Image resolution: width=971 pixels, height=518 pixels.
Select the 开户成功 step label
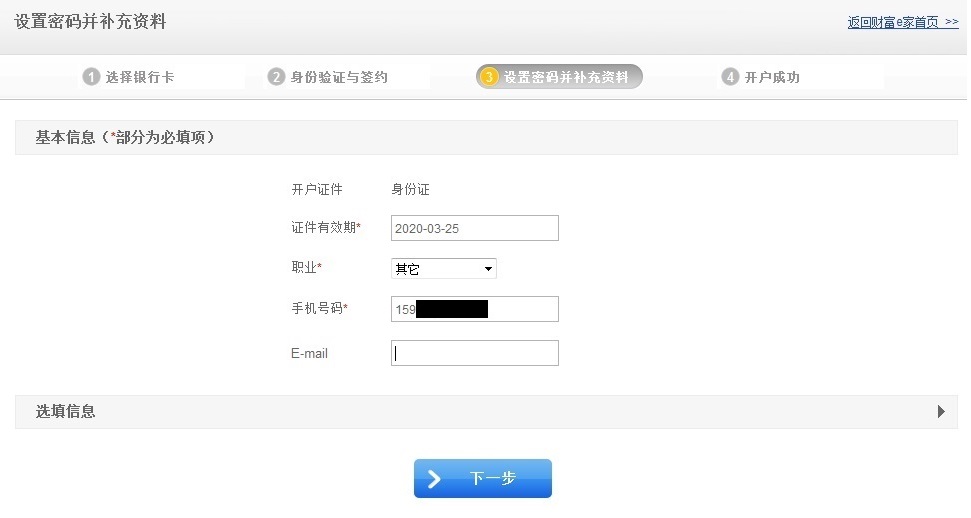[x=772, y=77]
